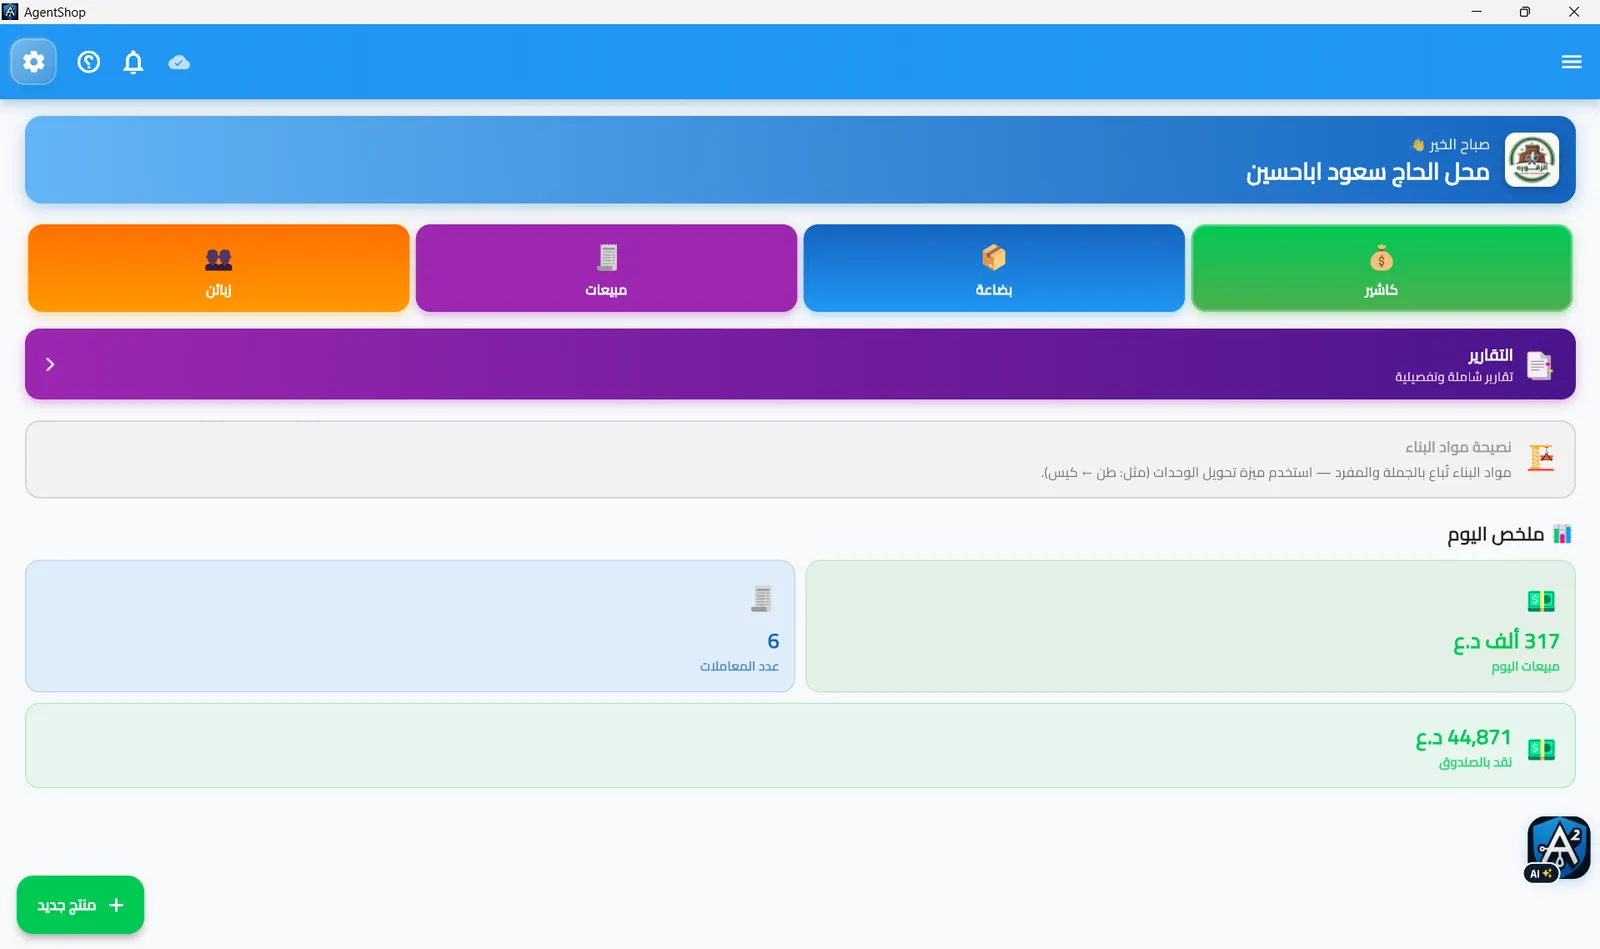
Task: Click the نقد بالصندوق label
Action: coord(1475,763)
